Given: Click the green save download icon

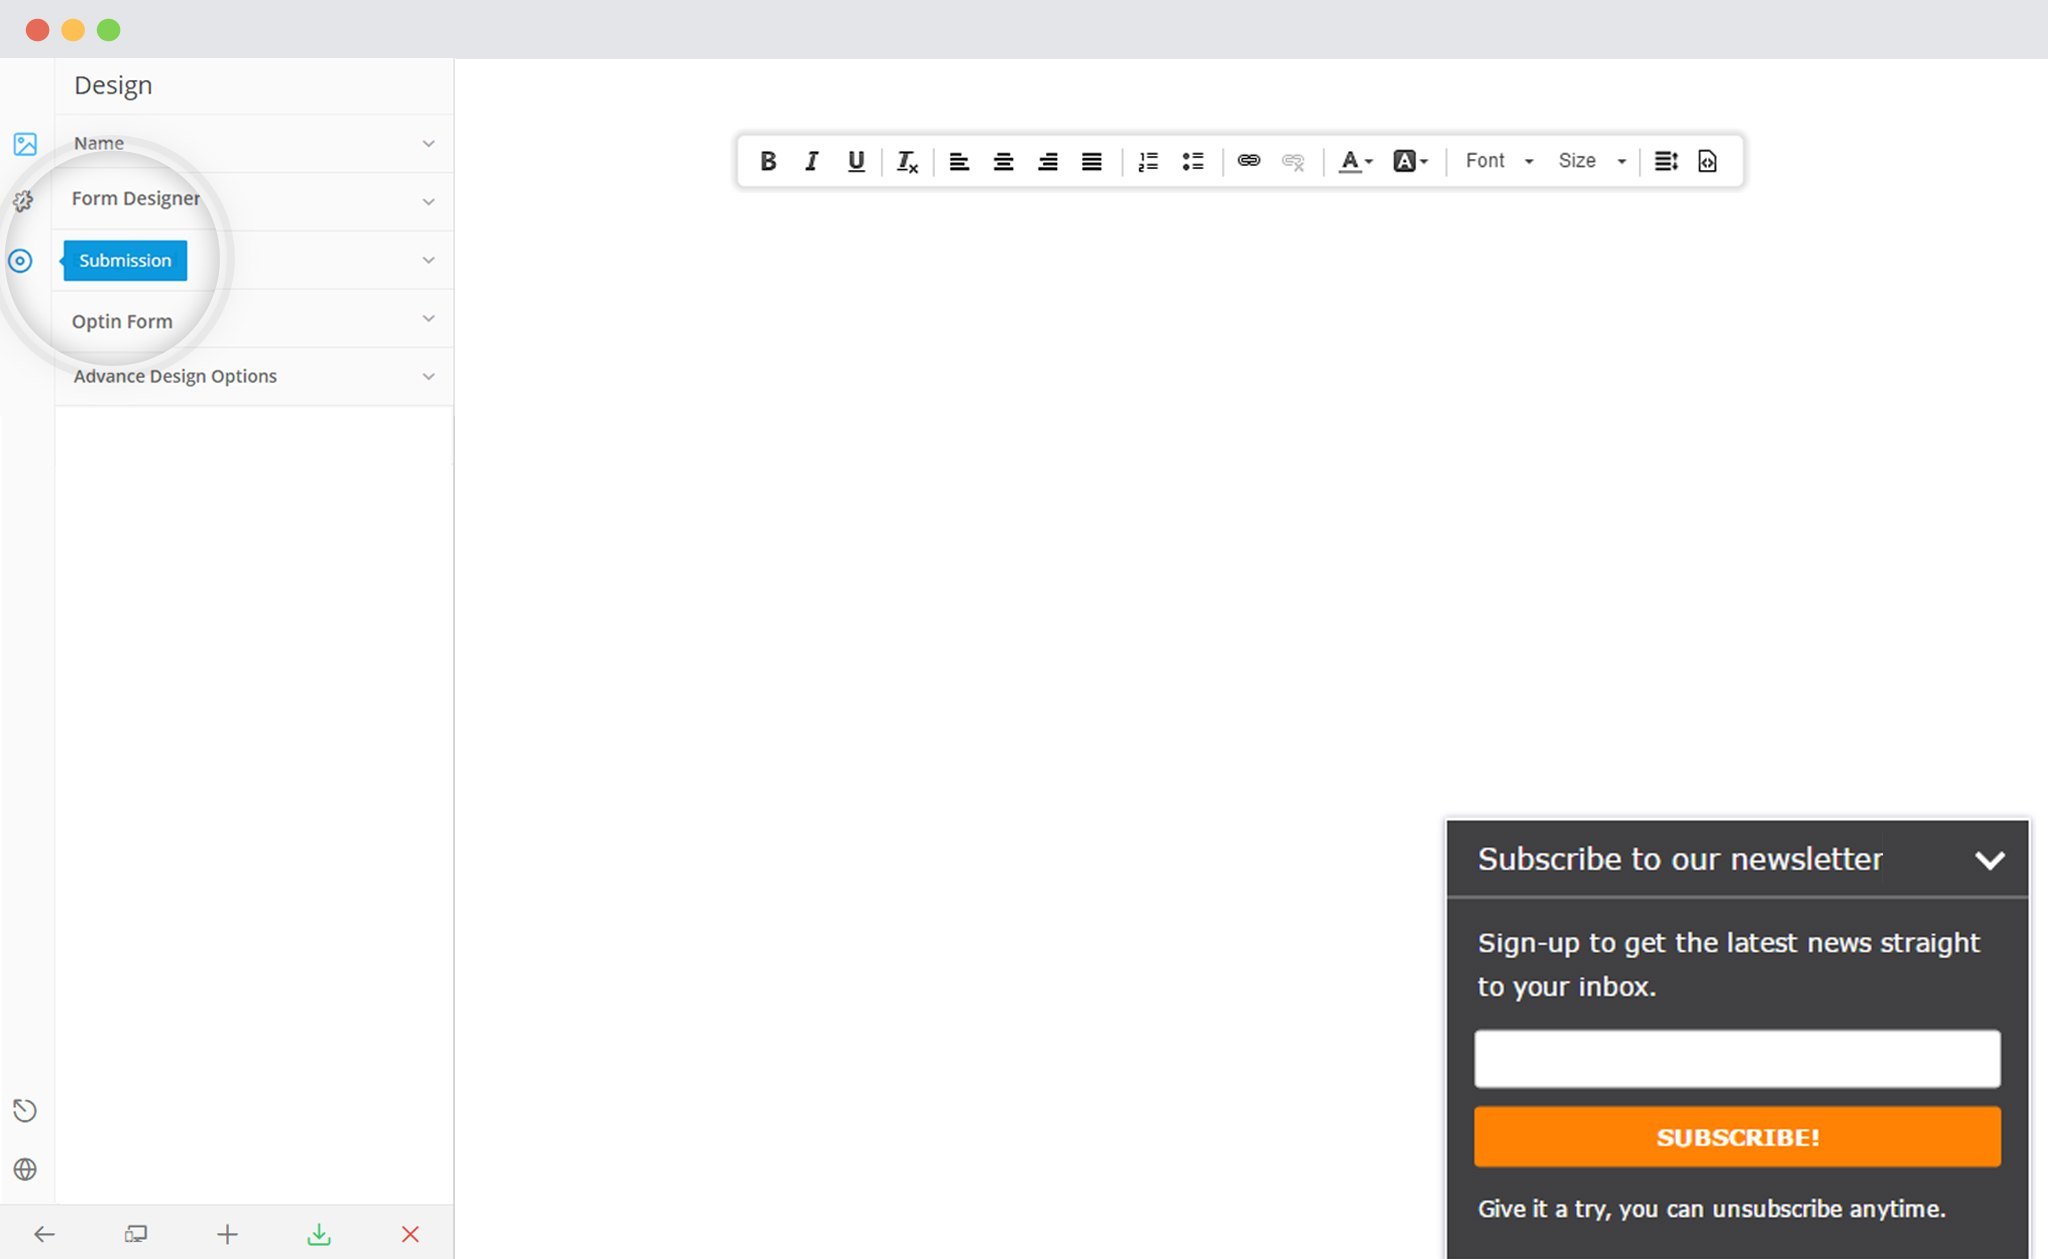Looking at the screenshot, I should coord(319,1234).
